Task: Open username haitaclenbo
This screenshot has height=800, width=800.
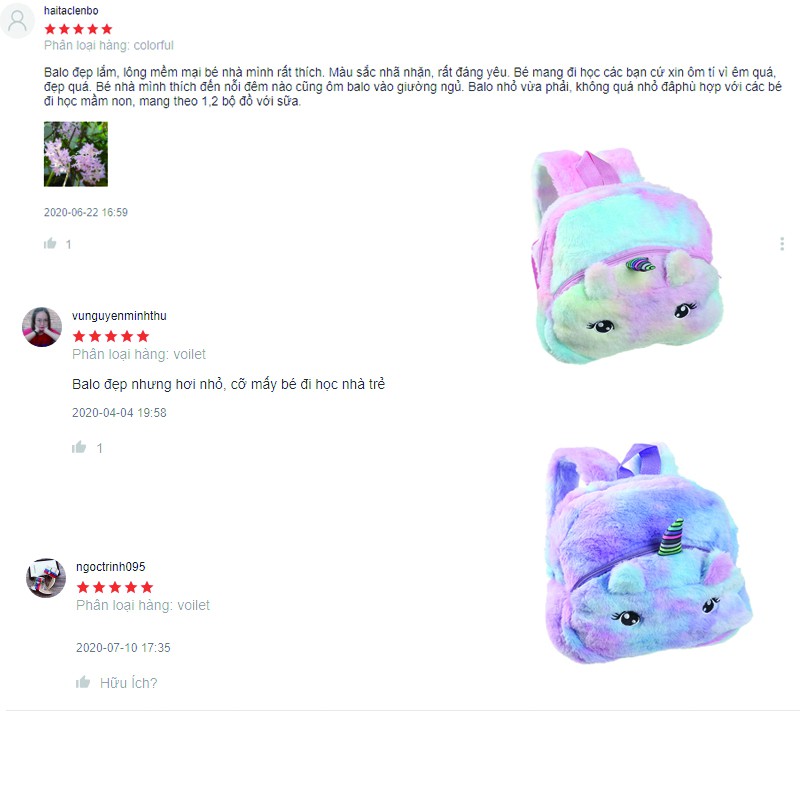Action: 71,11
